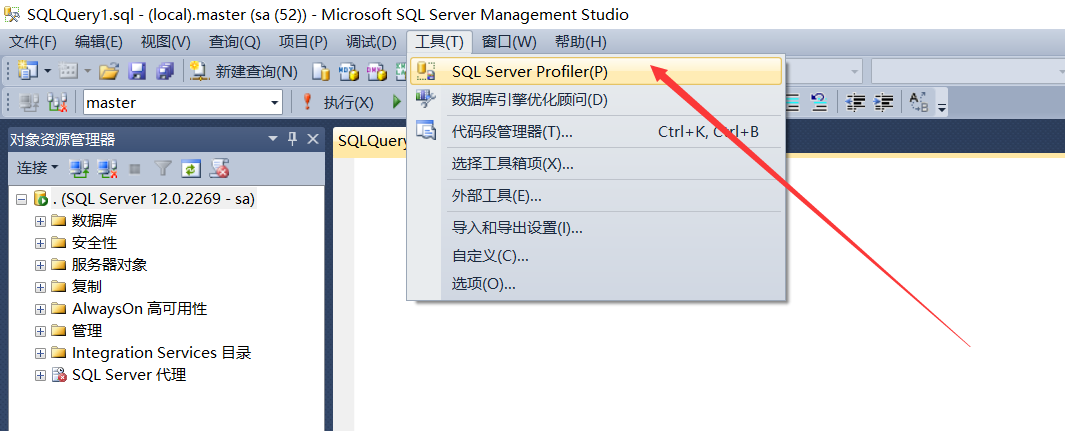1065x431 pixels.
Task: Refresh the Object Explorer tree
Action: pyautogui.click(x=190, y=168)
